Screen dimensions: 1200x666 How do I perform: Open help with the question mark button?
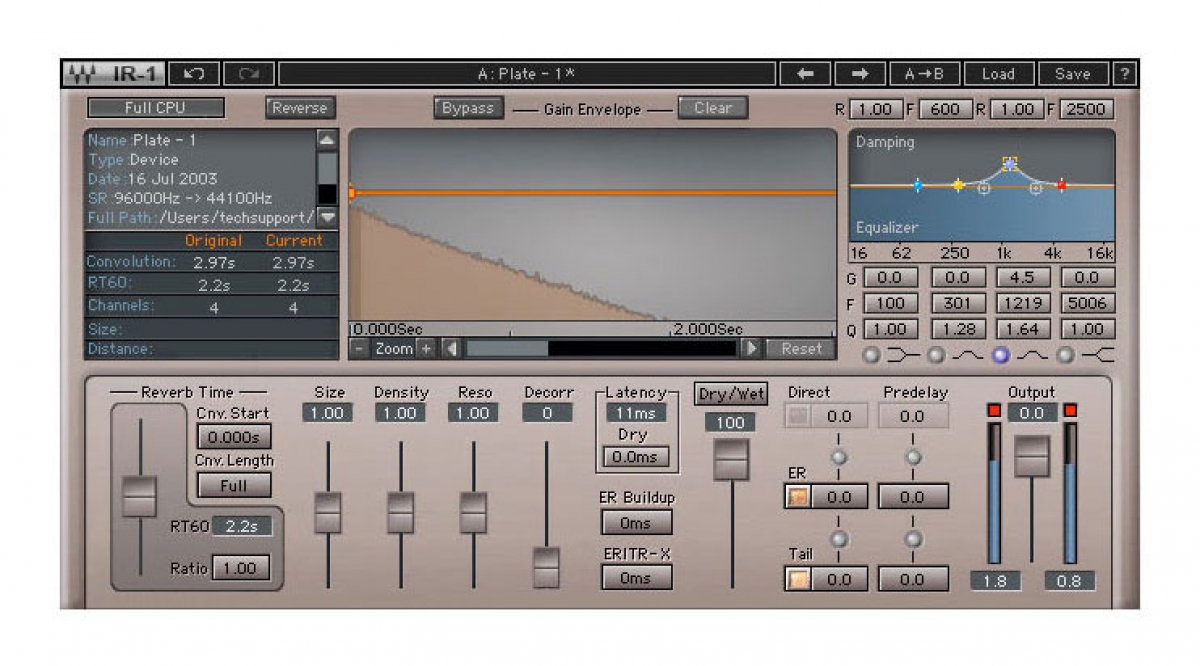1125,74
